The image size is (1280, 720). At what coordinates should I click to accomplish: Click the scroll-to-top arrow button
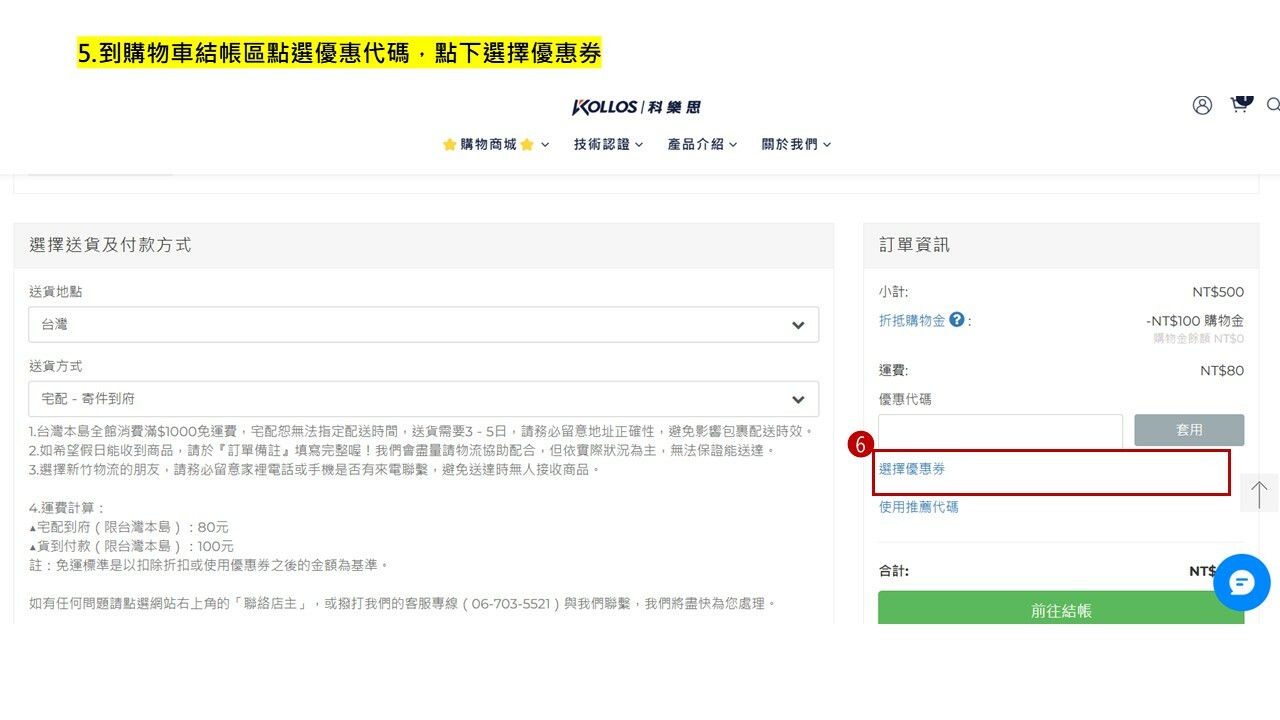(x=1259, y=493)
